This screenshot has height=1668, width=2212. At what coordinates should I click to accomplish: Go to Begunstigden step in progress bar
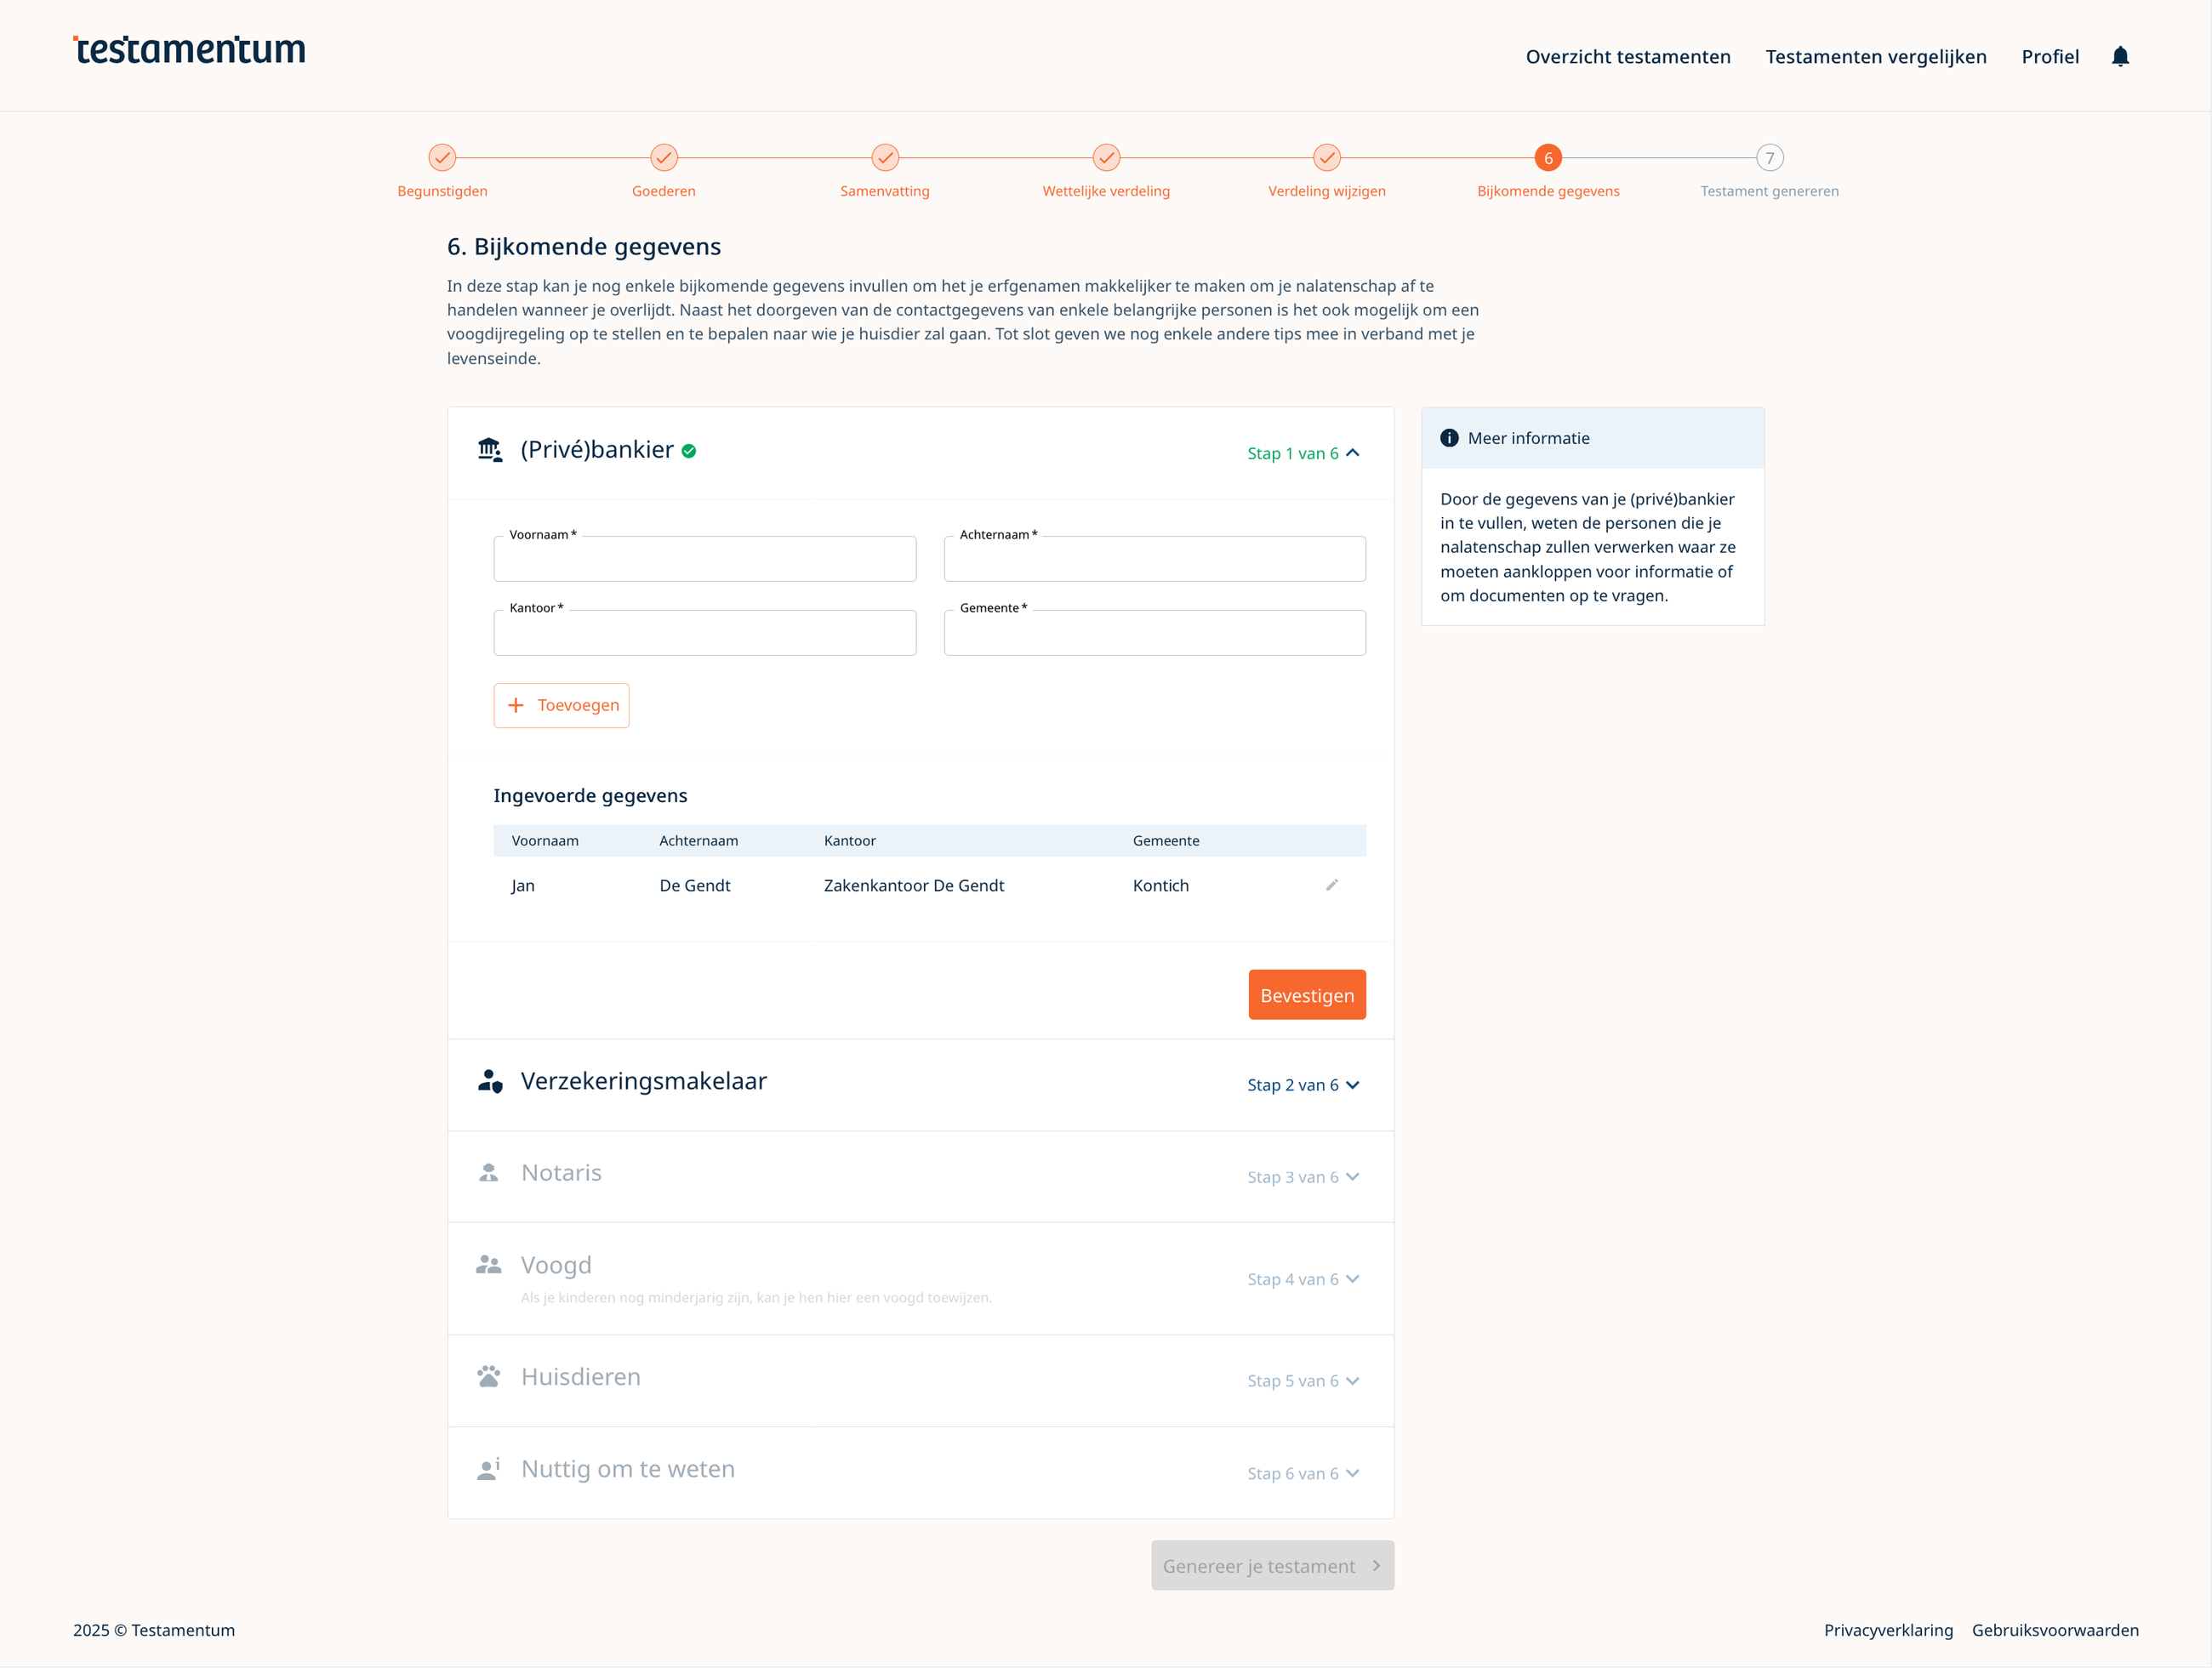click(x=442, y=158)
